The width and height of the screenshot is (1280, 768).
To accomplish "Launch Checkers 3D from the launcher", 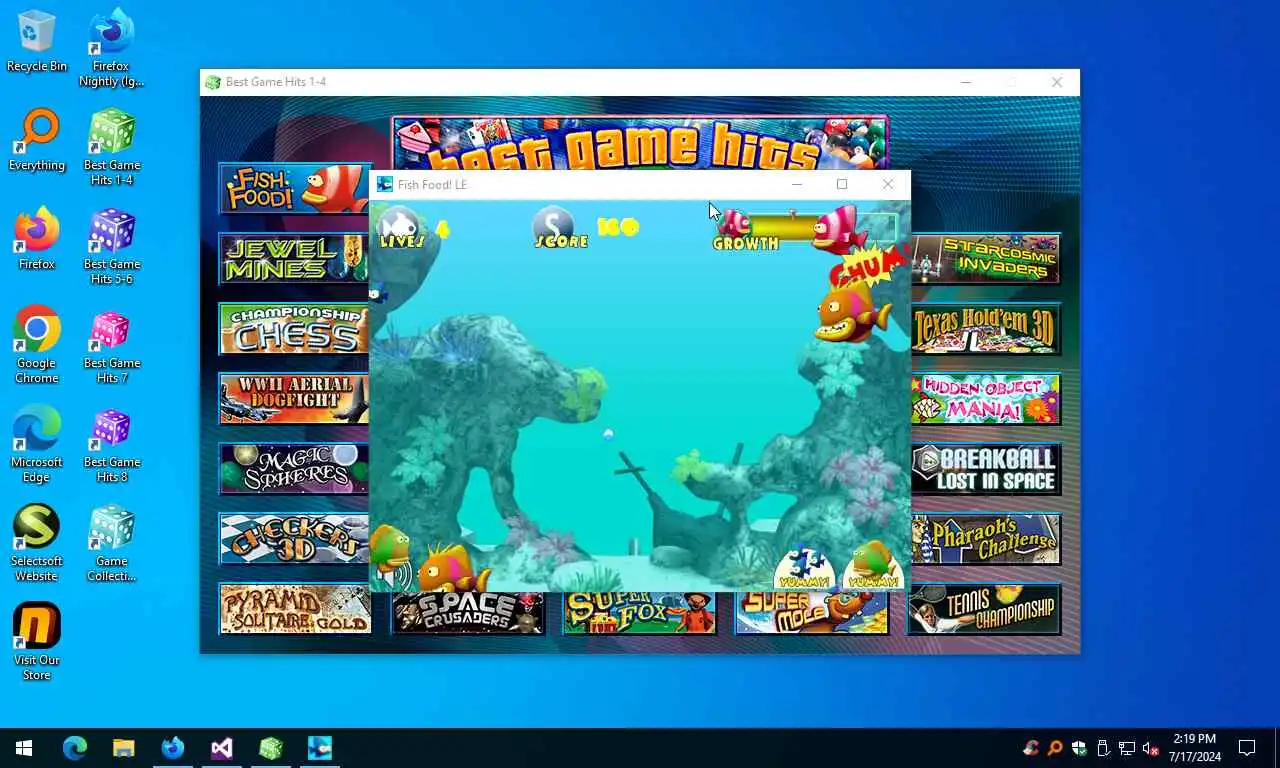I will tap(294, 539).
